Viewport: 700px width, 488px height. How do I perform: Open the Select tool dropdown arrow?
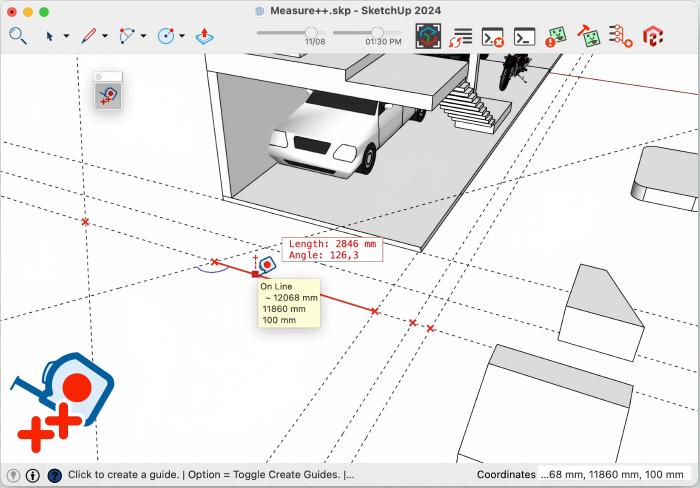coord(66,36)
